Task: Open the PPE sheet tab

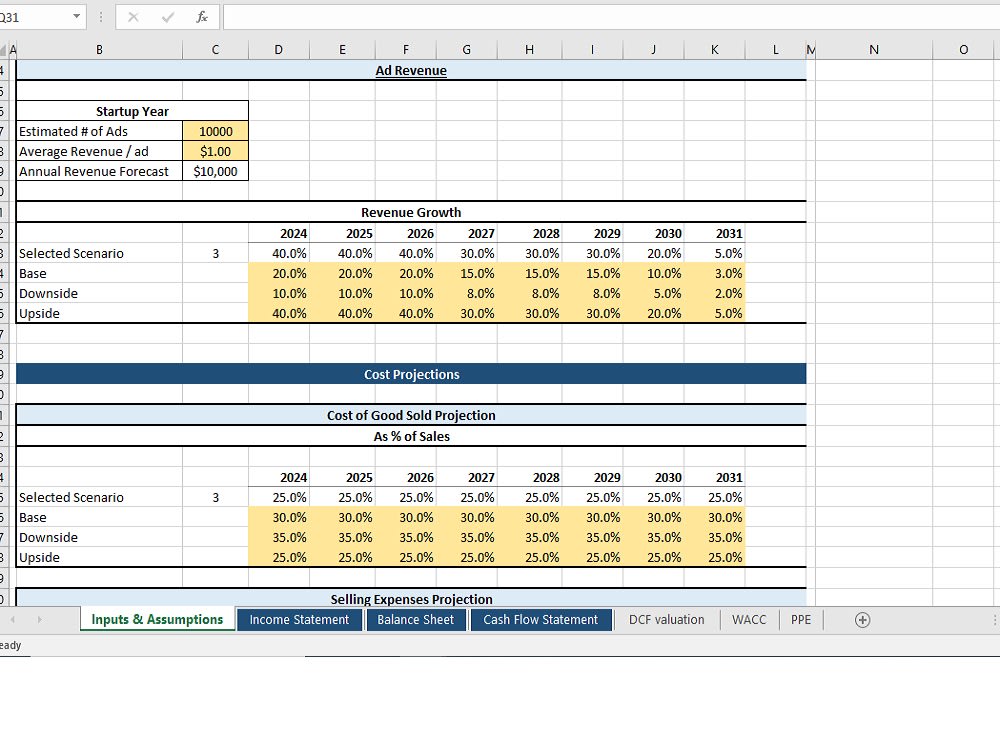Action: 800,620
